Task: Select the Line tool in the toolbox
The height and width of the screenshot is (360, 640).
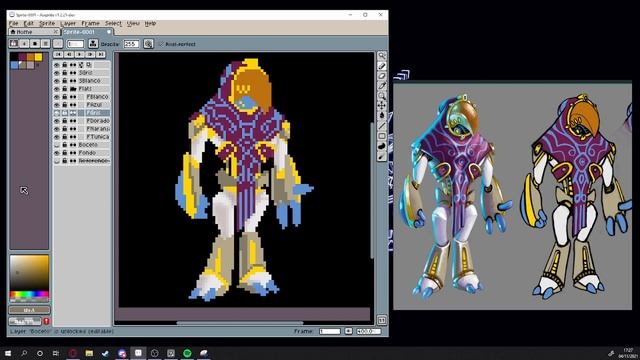Action: (382, 126)
